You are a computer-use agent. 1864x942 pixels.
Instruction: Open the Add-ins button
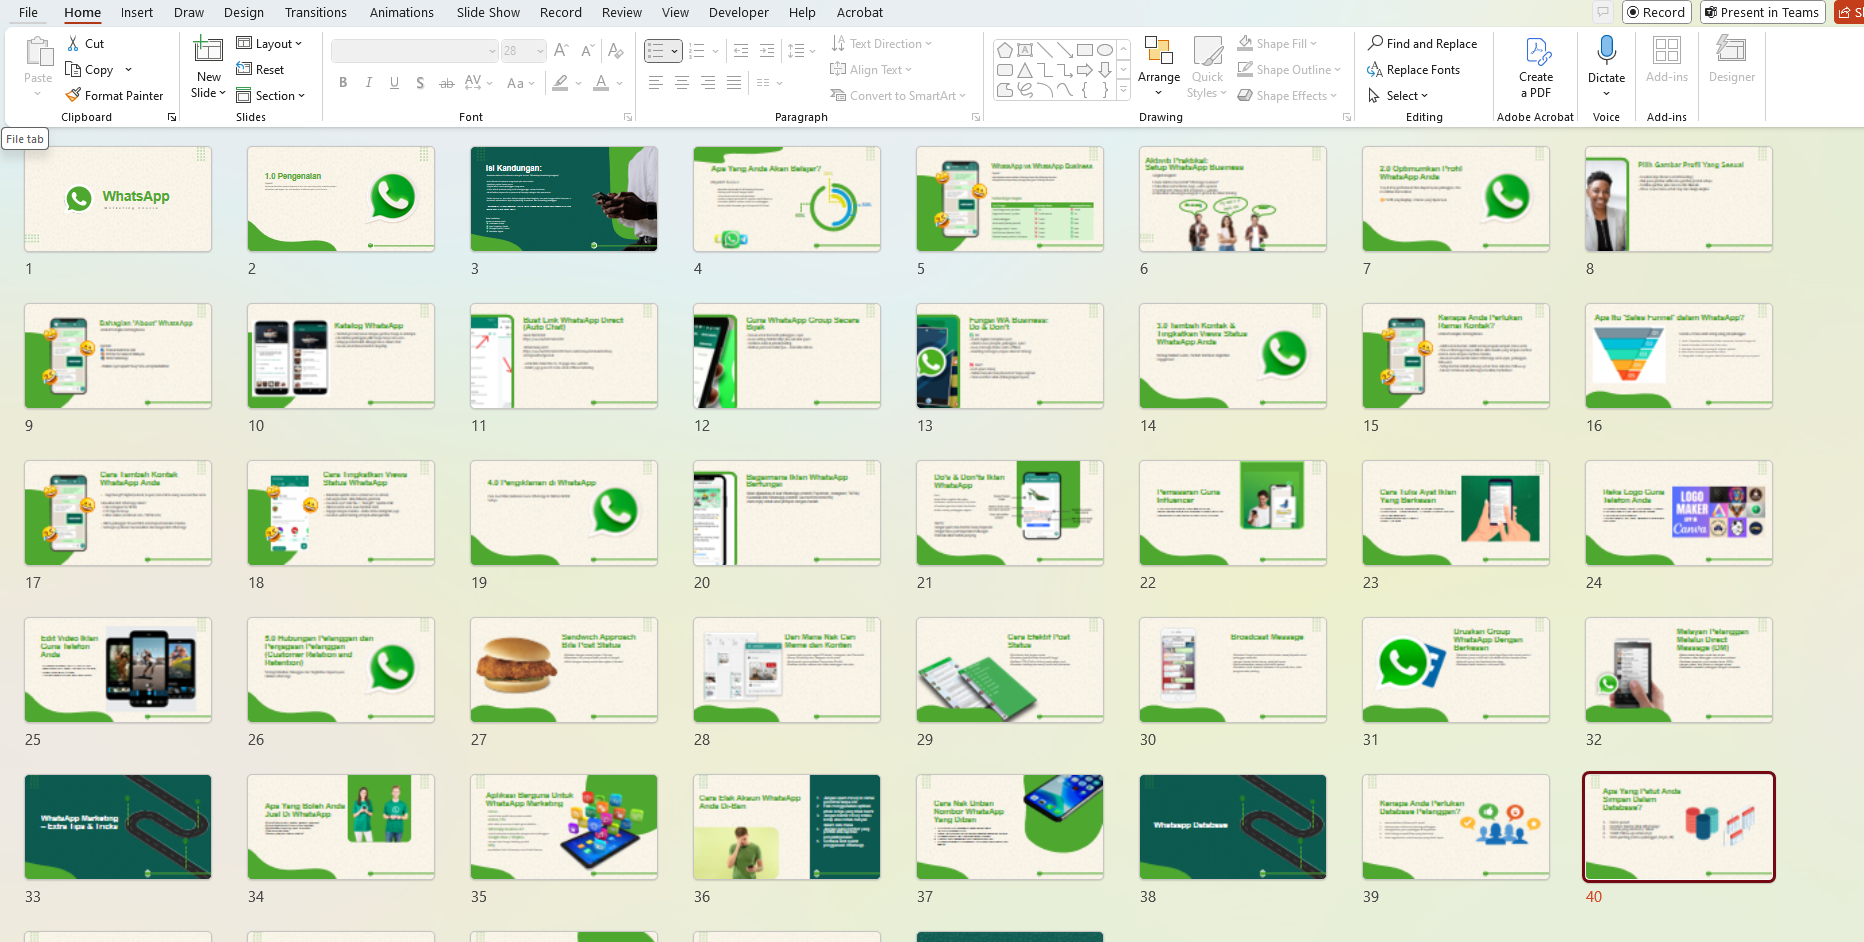pyautogui.click(x=1667, y=60)
